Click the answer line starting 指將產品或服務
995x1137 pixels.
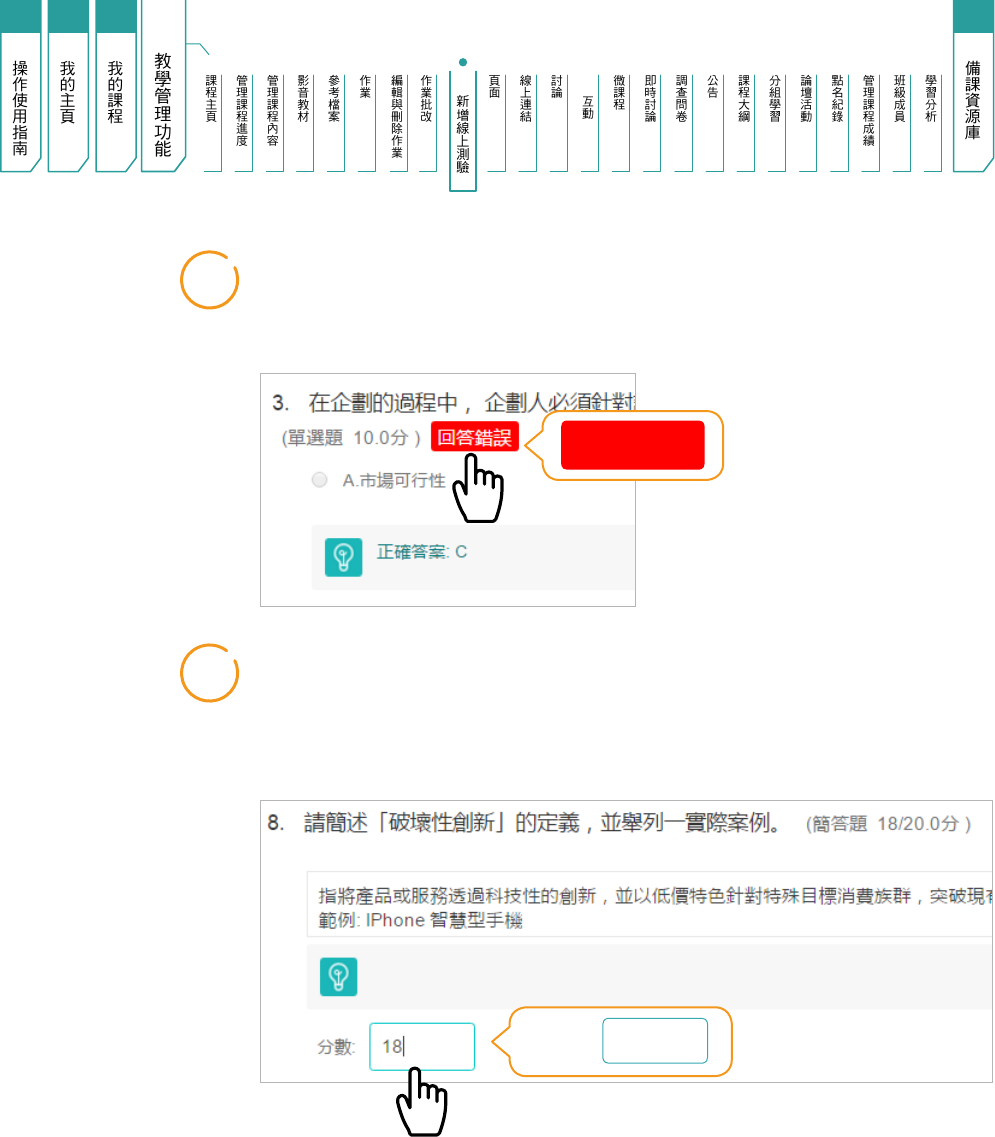point(656,896)
